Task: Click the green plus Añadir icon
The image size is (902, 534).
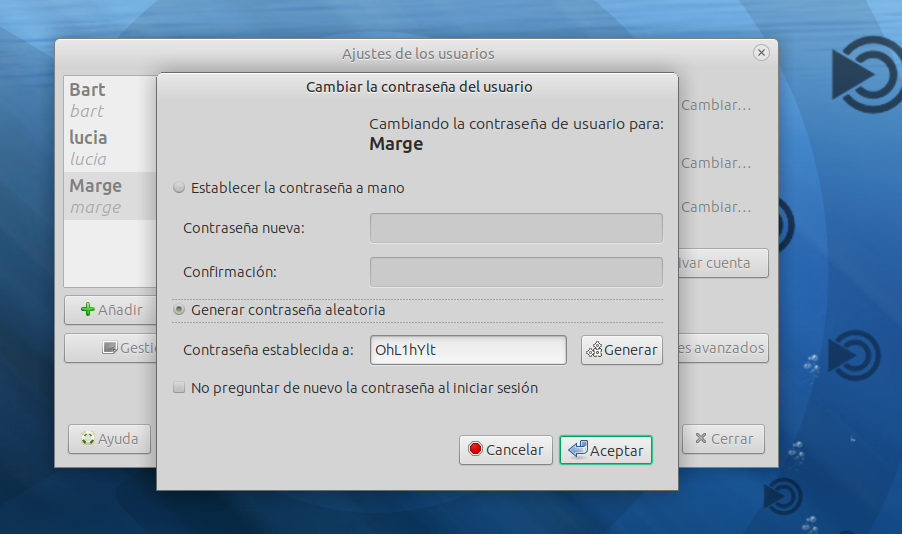Action: 87,311
